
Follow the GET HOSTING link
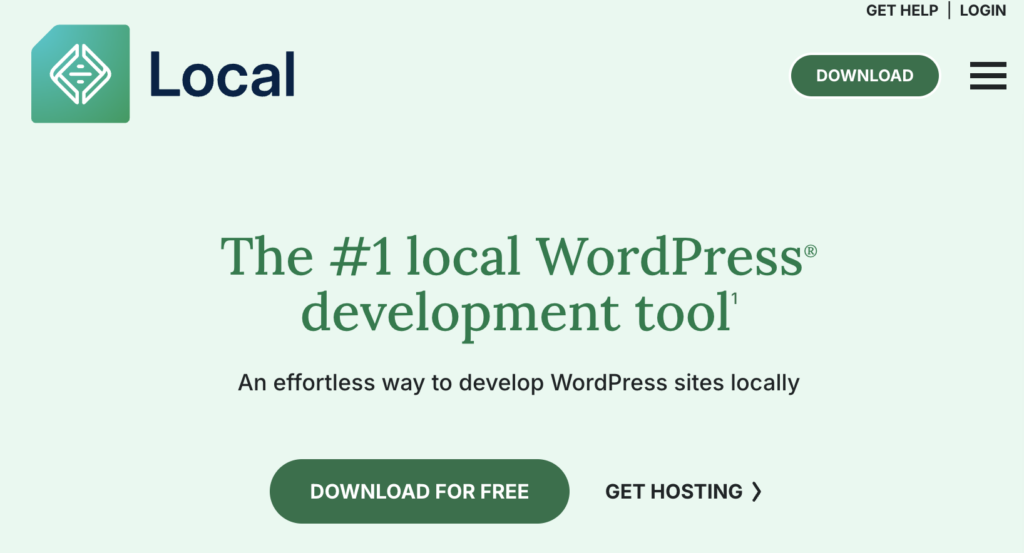683,491
